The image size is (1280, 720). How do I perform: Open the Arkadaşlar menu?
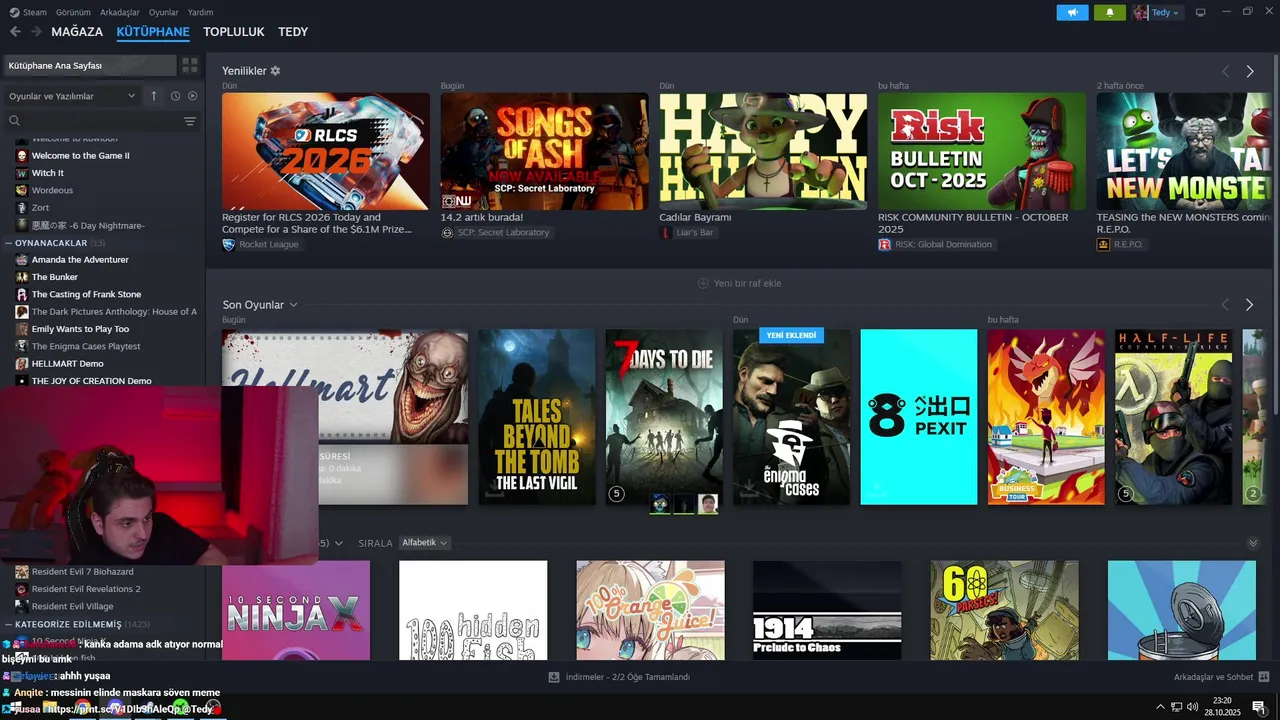(x=120, y=12)
